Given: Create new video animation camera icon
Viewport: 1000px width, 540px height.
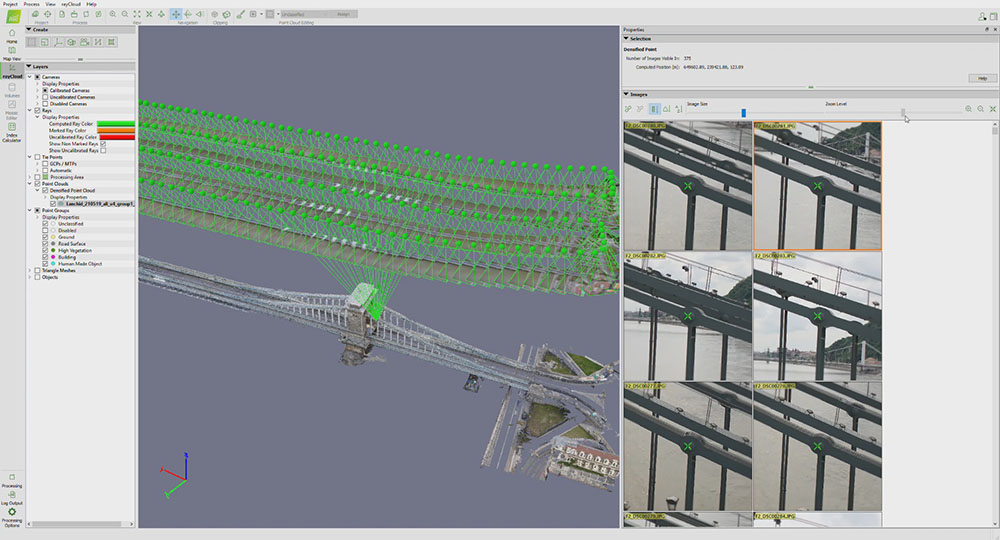Looking at the screenshot, I should pyautogui.click(x=85, y=42).
